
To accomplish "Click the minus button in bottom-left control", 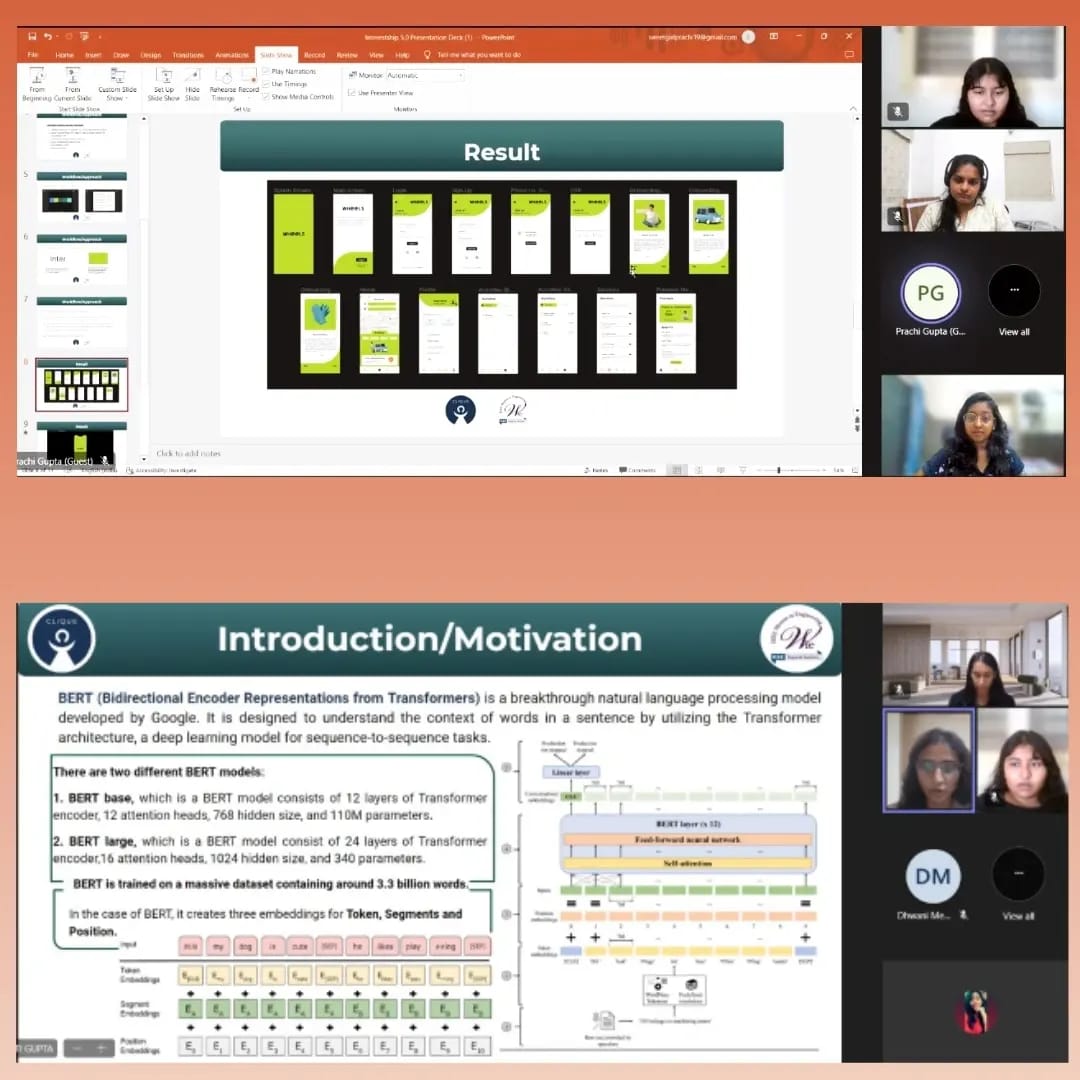I will tap(77, 1048).
